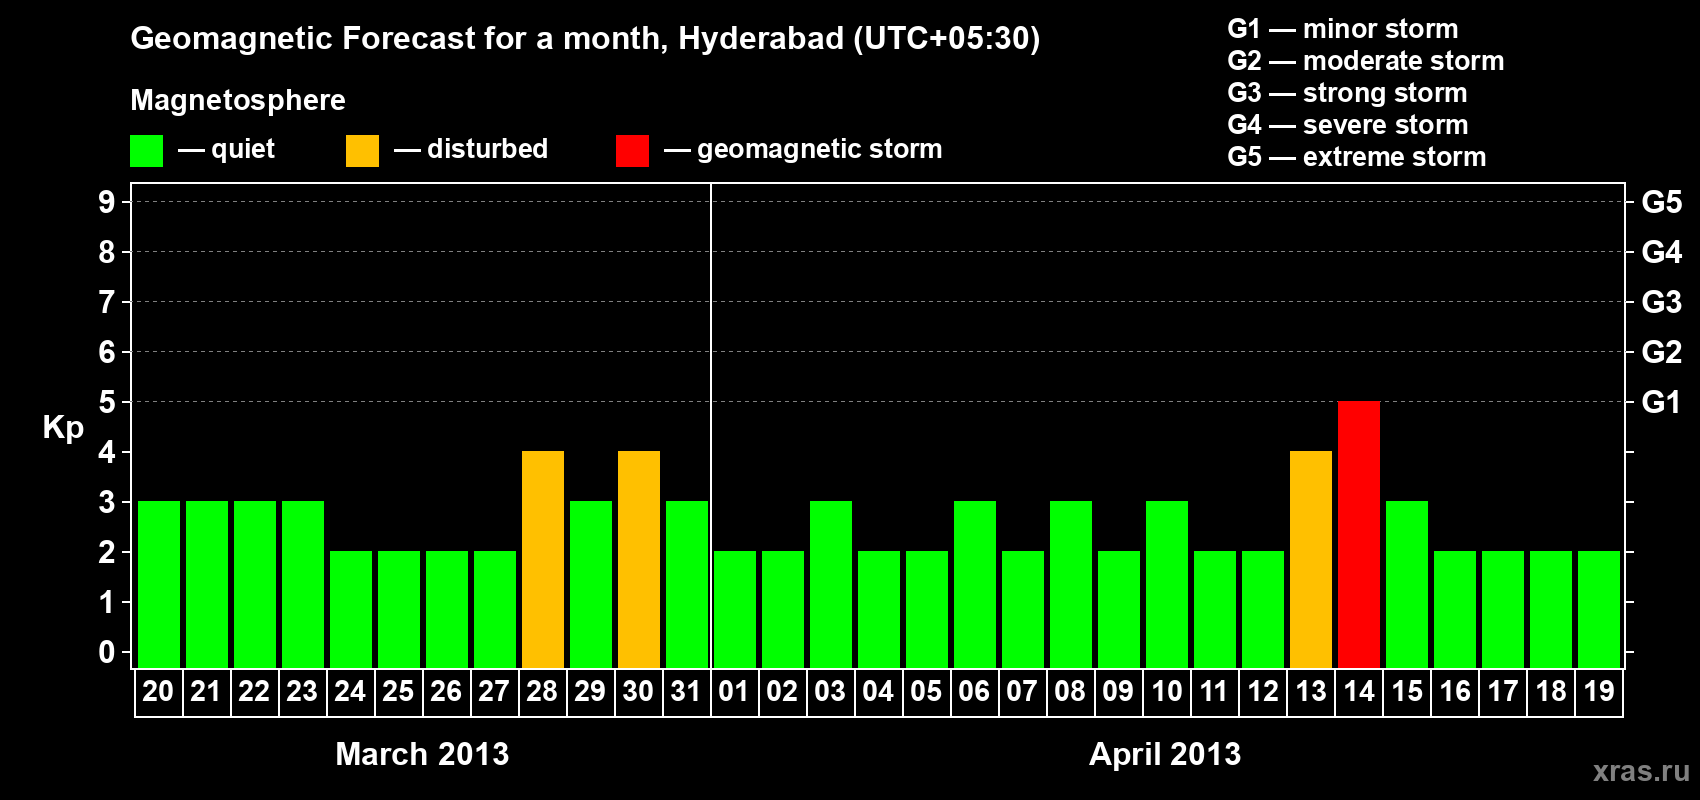Click the G1 label on right axis

click(x=1661, y=402)
